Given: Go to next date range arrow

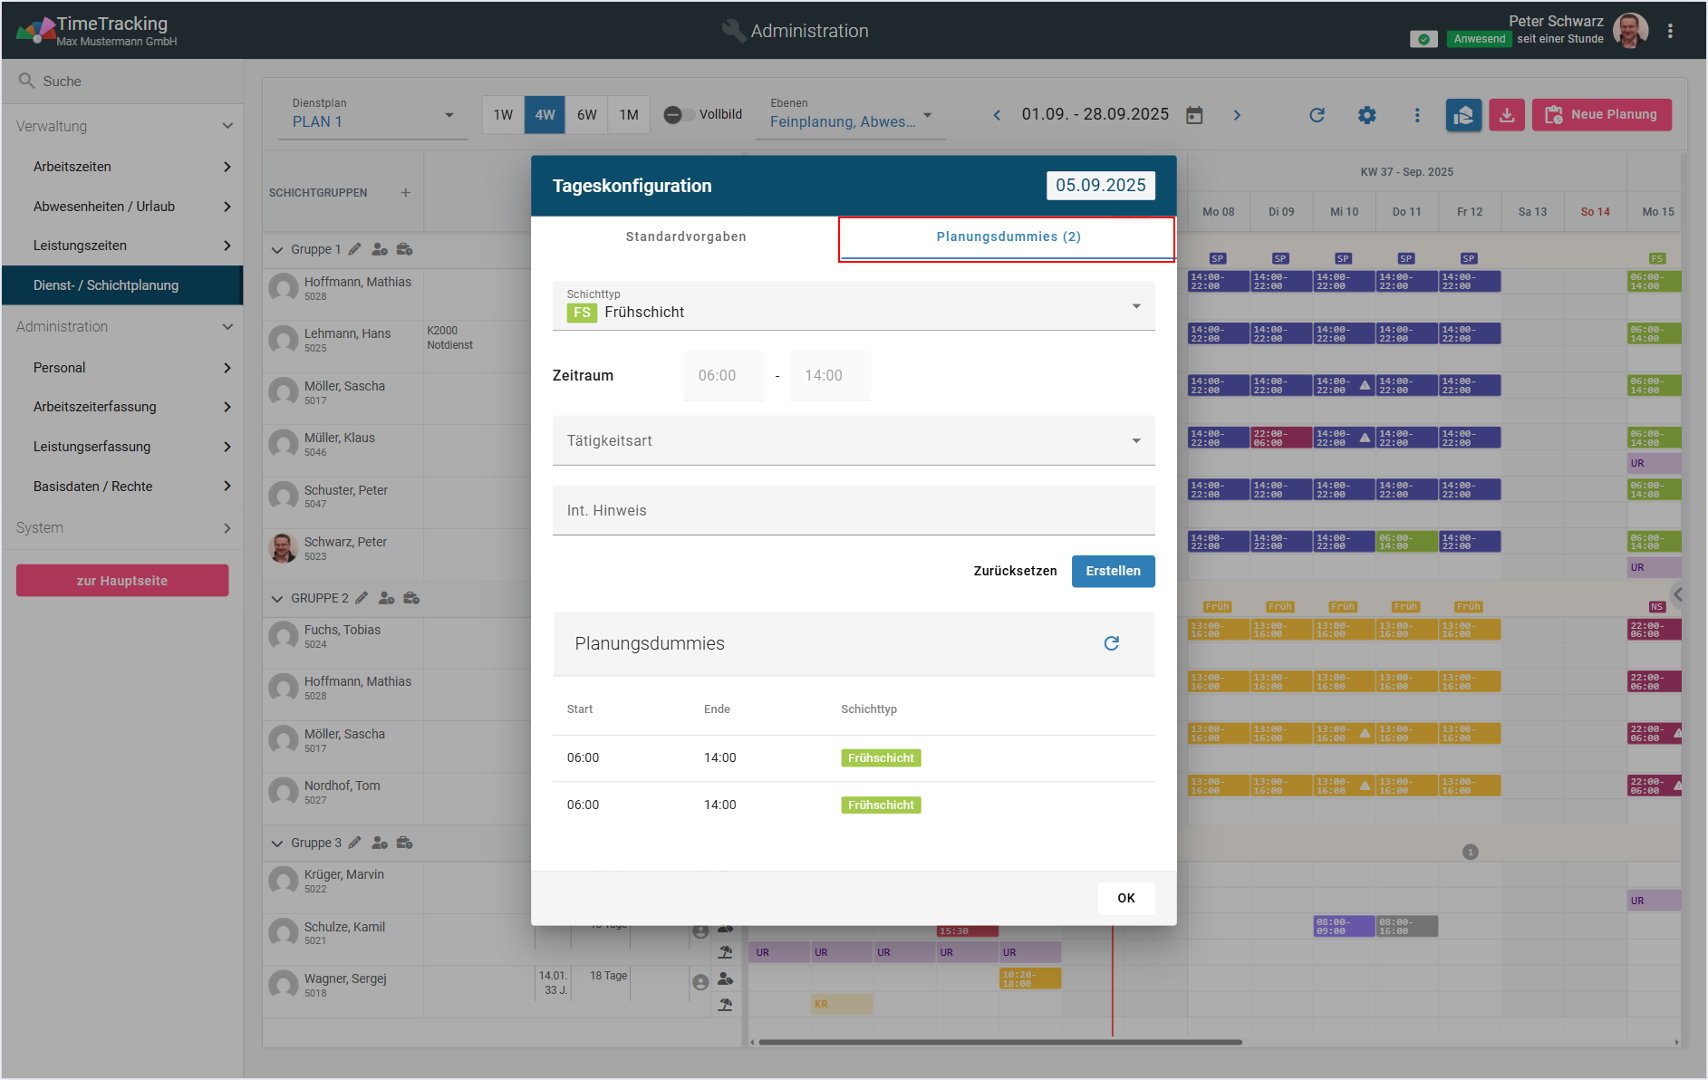Looking at the screenshot, I should pyautogui.click(x=1237, y=115).
